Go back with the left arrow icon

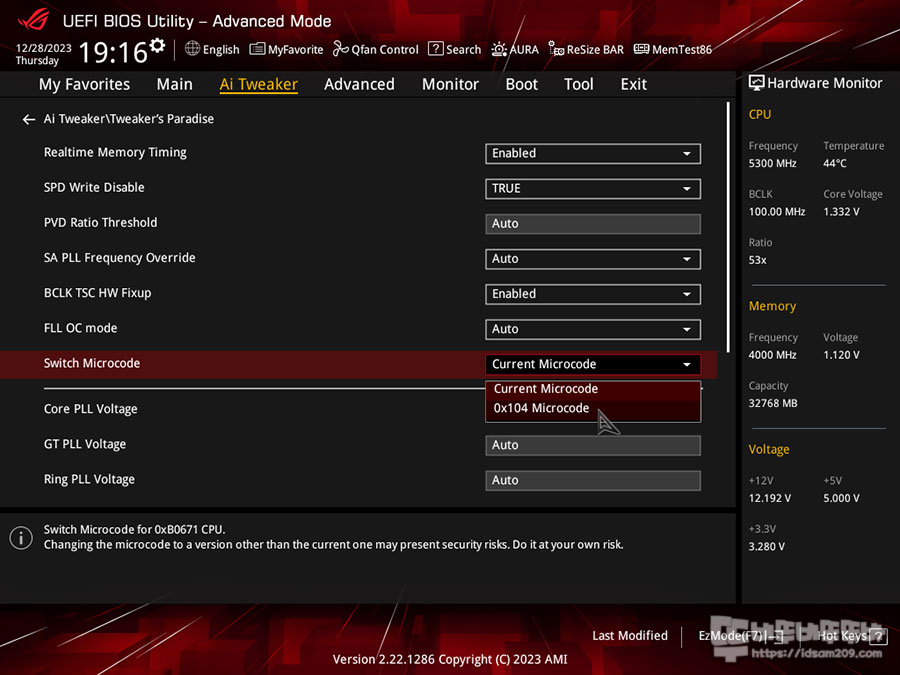pyautogui.click(x=28, y=119)
